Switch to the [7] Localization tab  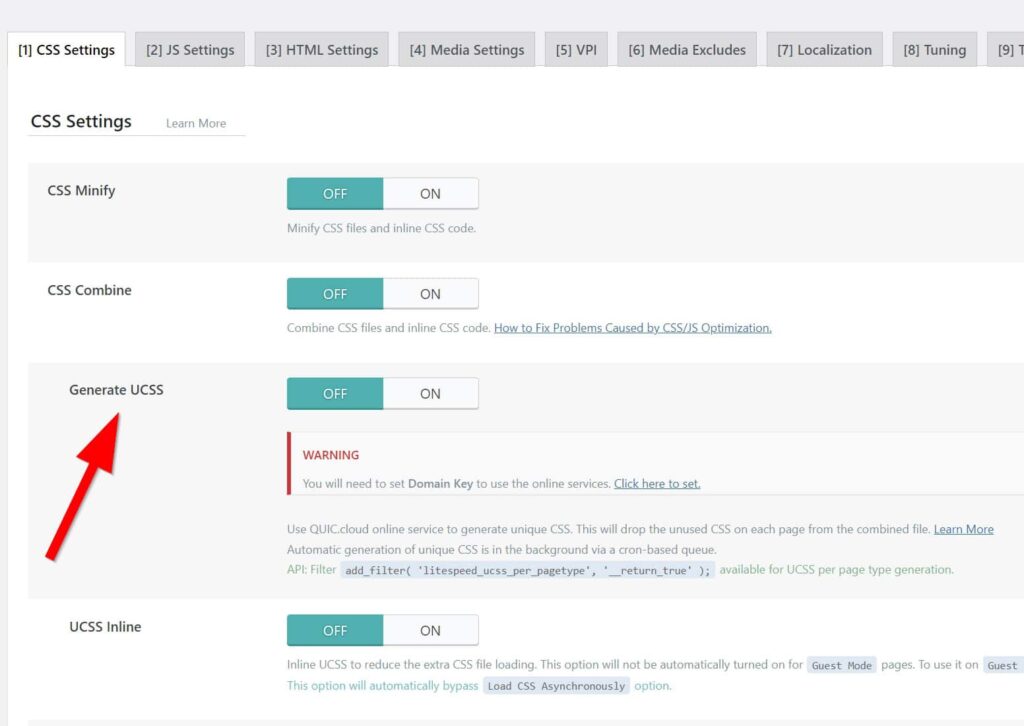tap(824, 50)
